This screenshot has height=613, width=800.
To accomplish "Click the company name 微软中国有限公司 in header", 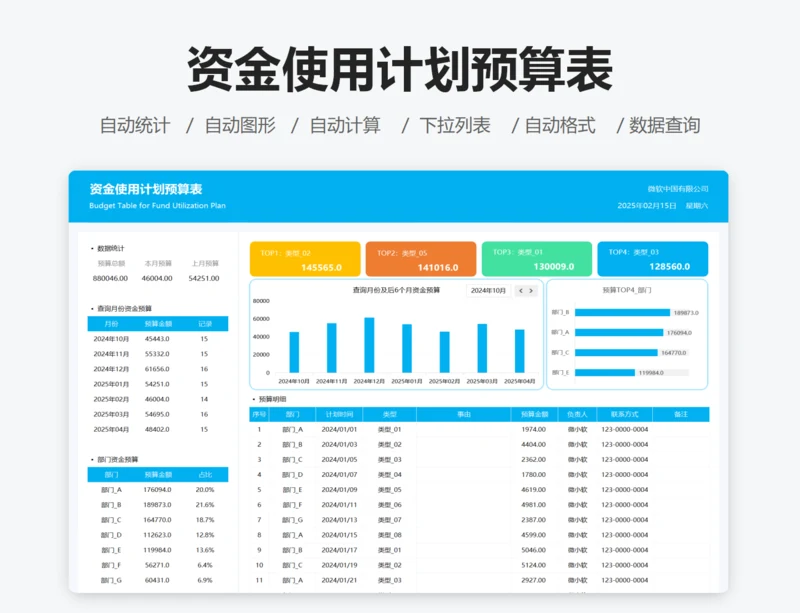I will coord(678,189).
